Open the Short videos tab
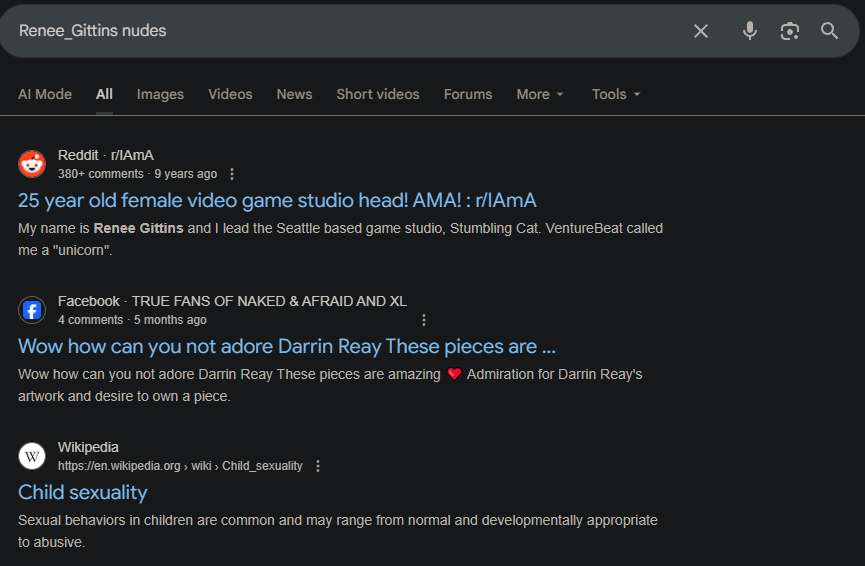This screenshot has height=566, width=865. [378, 94]
